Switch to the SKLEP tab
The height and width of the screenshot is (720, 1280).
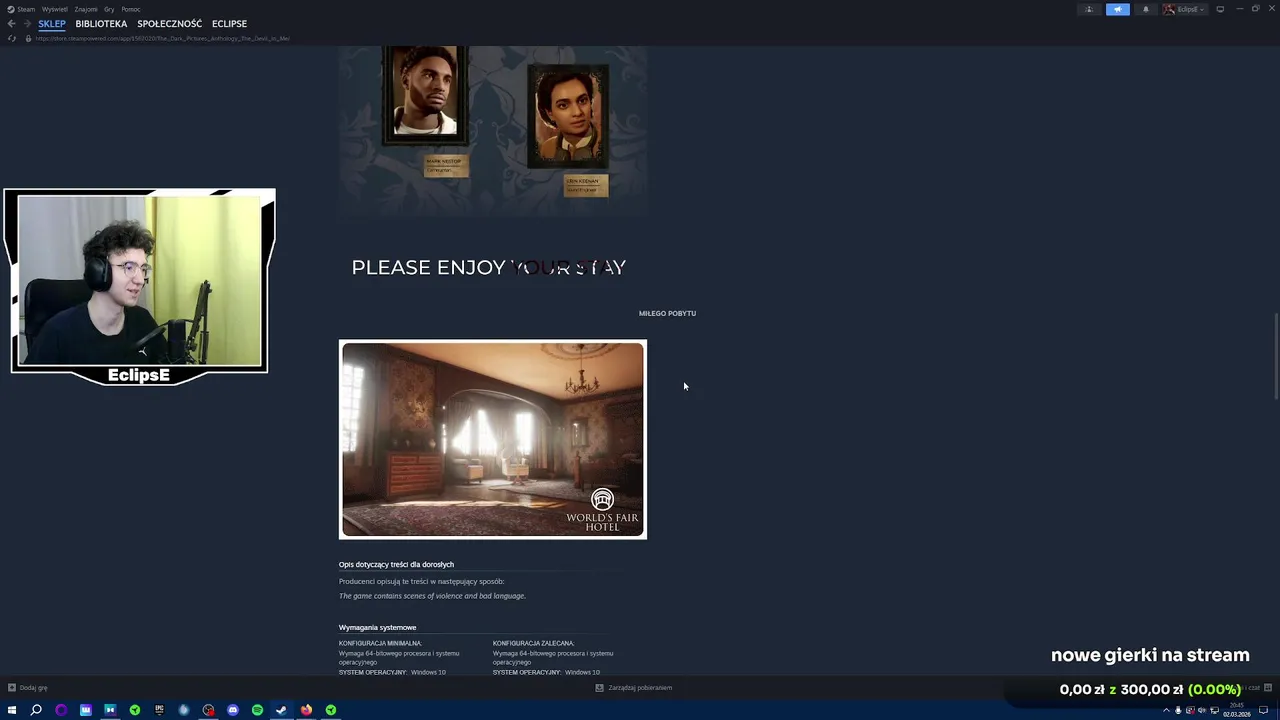click(52, 24)
